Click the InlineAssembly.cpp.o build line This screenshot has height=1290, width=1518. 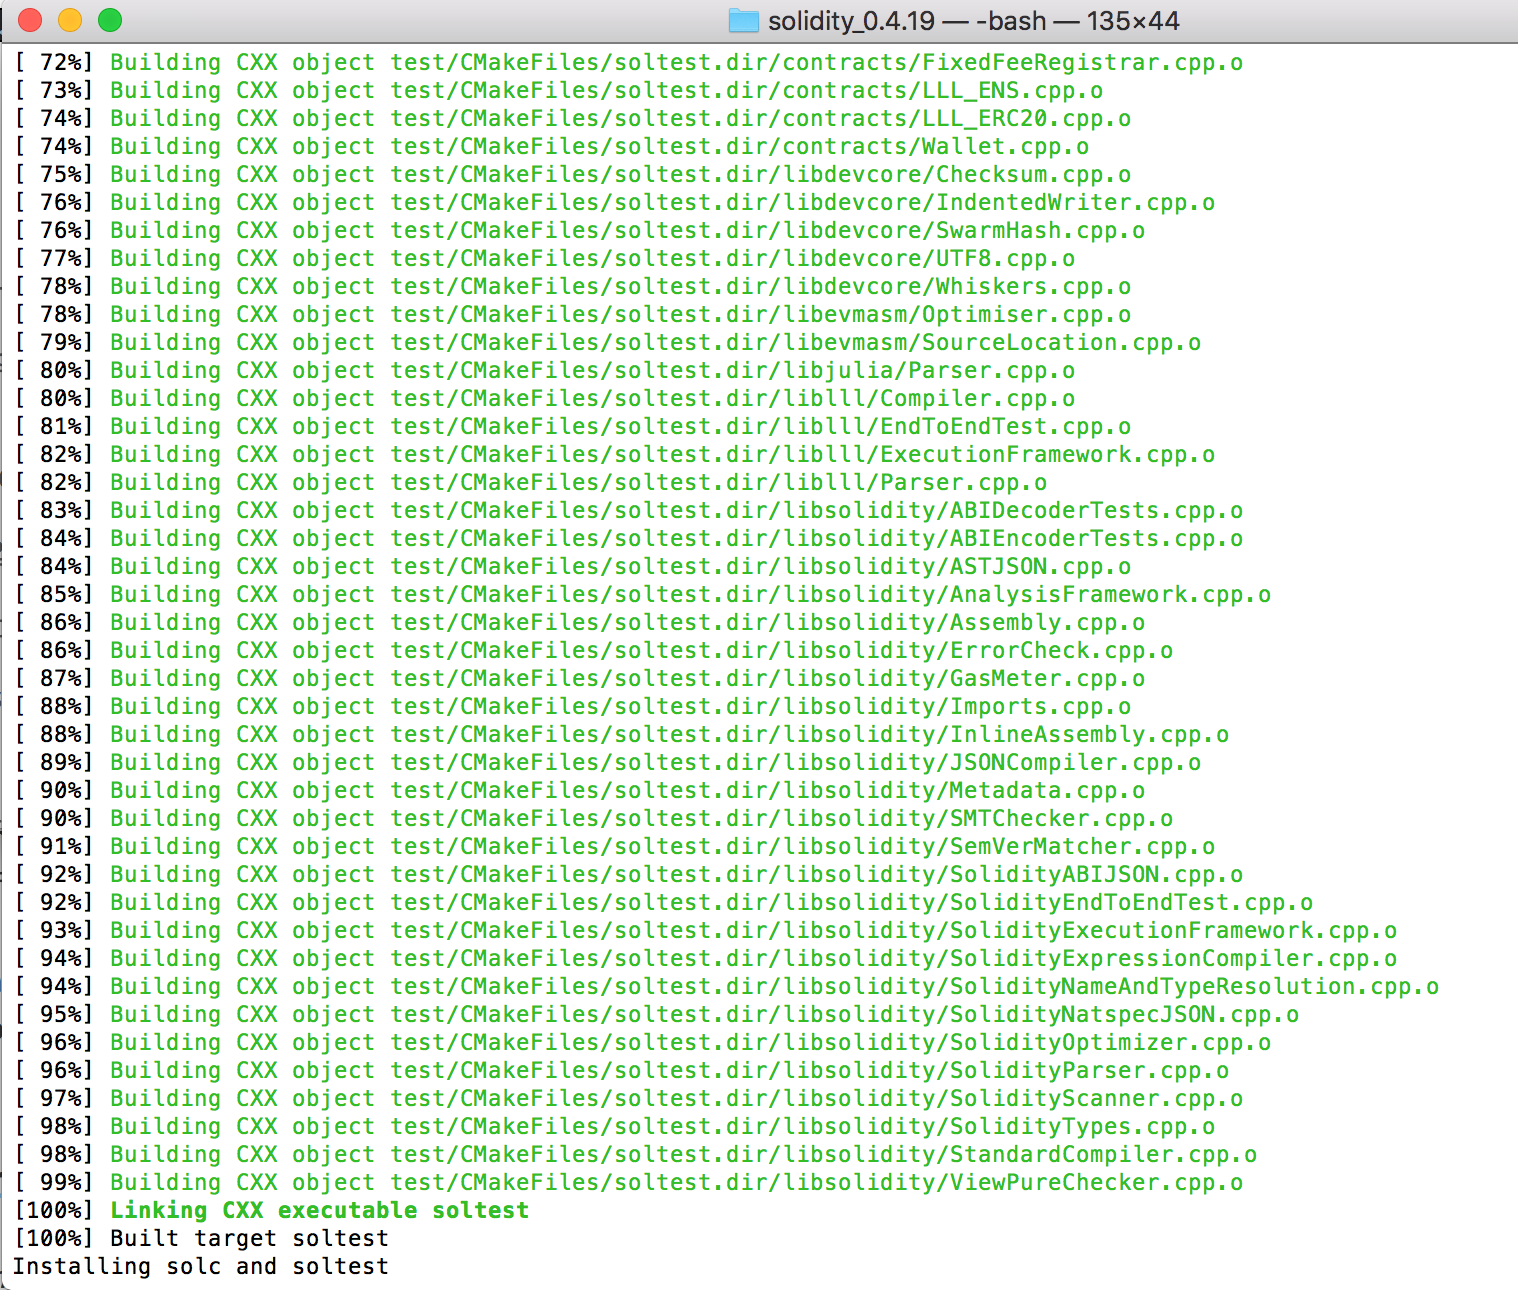pyautogui.click(x=621, y=734)
